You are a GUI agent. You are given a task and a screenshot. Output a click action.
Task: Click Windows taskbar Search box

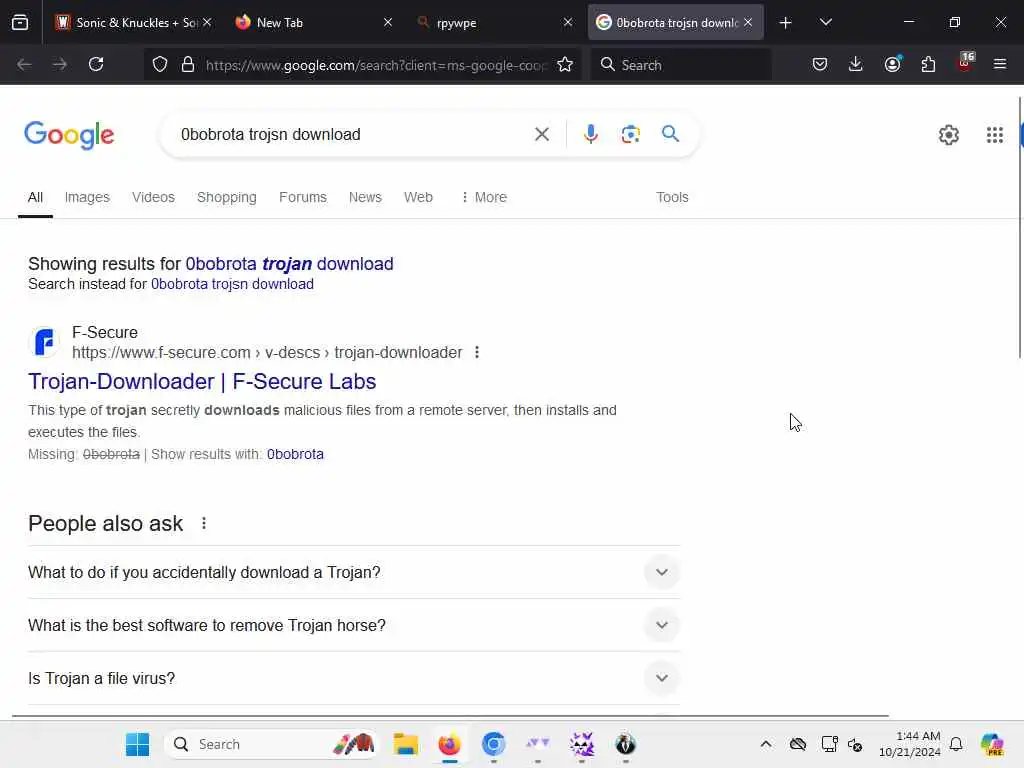coord(271,744)
